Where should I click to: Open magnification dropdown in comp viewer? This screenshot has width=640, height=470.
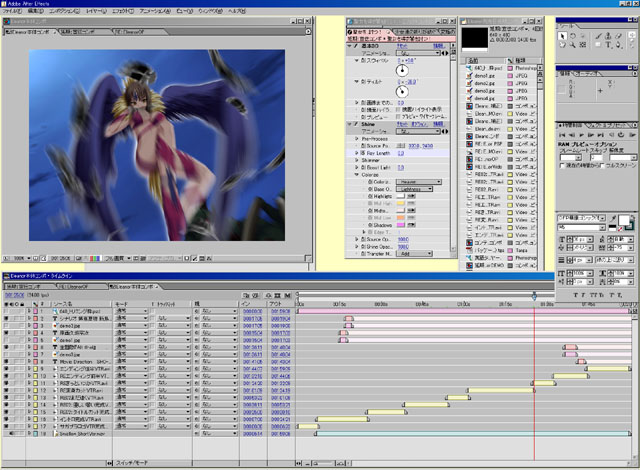[x=22, y=258]
